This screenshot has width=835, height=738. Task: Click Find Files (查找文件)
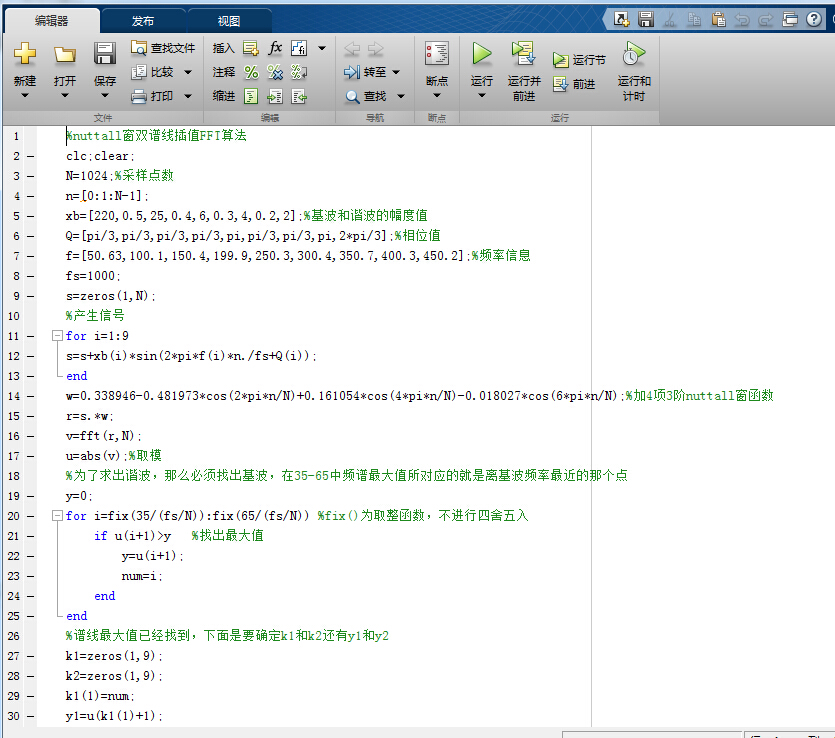(163, 48)
